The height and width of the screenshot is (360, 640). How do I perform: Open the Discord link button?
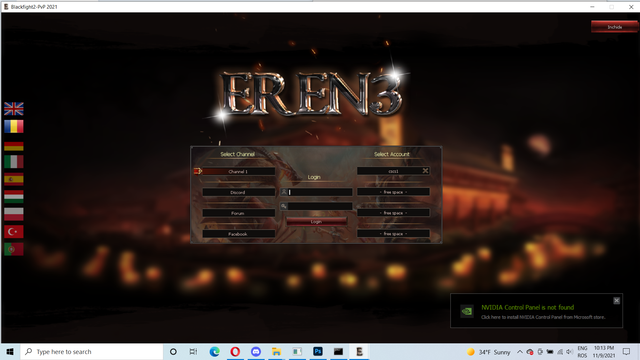(238, 192)
